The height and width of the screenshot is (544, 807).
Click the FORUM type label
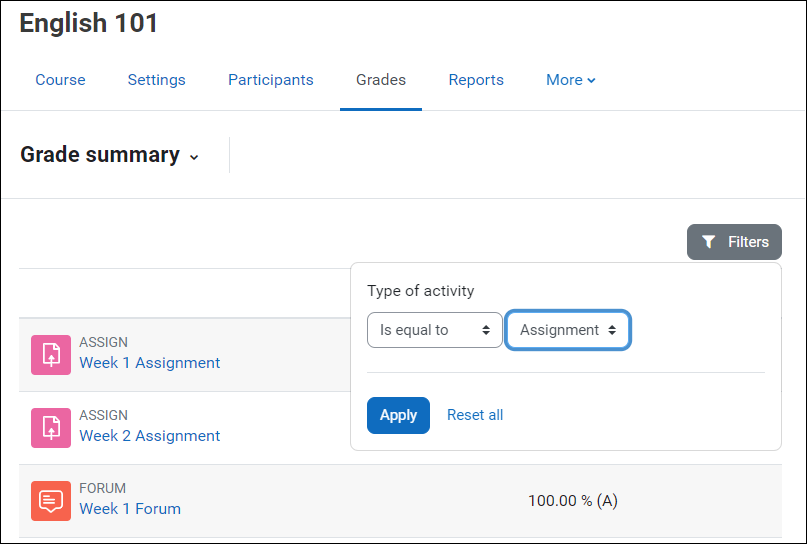[x=102, y=488]
